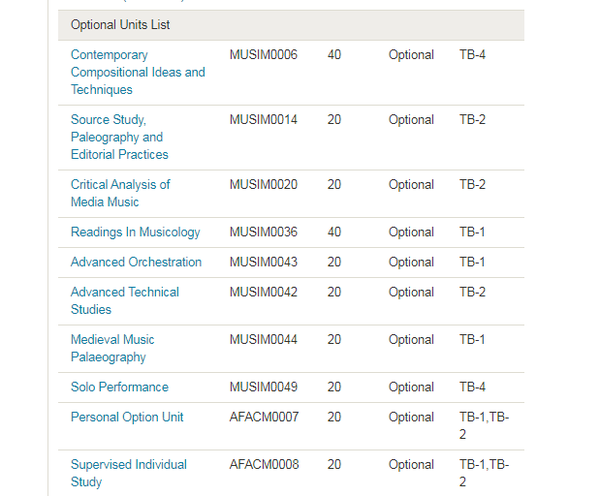Click unit code MUSIM0044 cell
The image size is (600, 496).
click(263, 339)
